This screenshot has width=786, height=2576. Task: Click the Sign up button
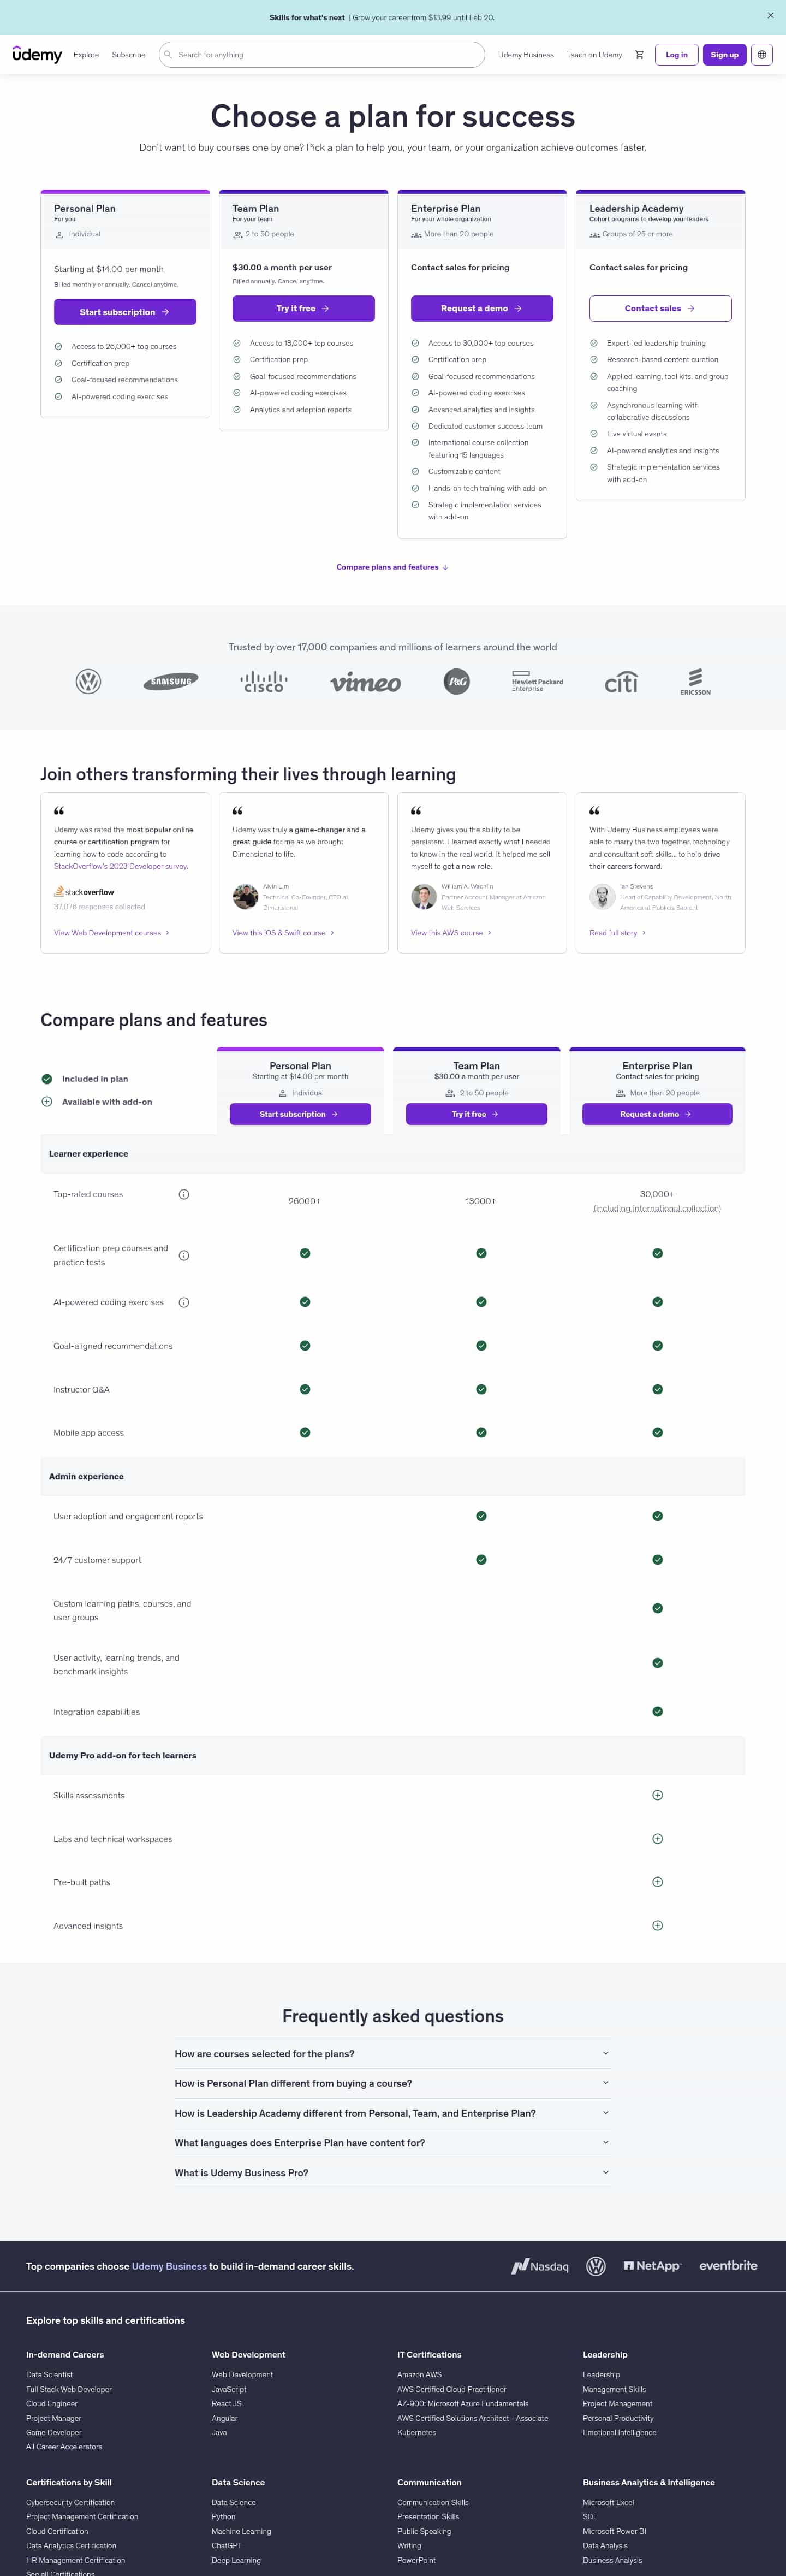coord(724,55)
